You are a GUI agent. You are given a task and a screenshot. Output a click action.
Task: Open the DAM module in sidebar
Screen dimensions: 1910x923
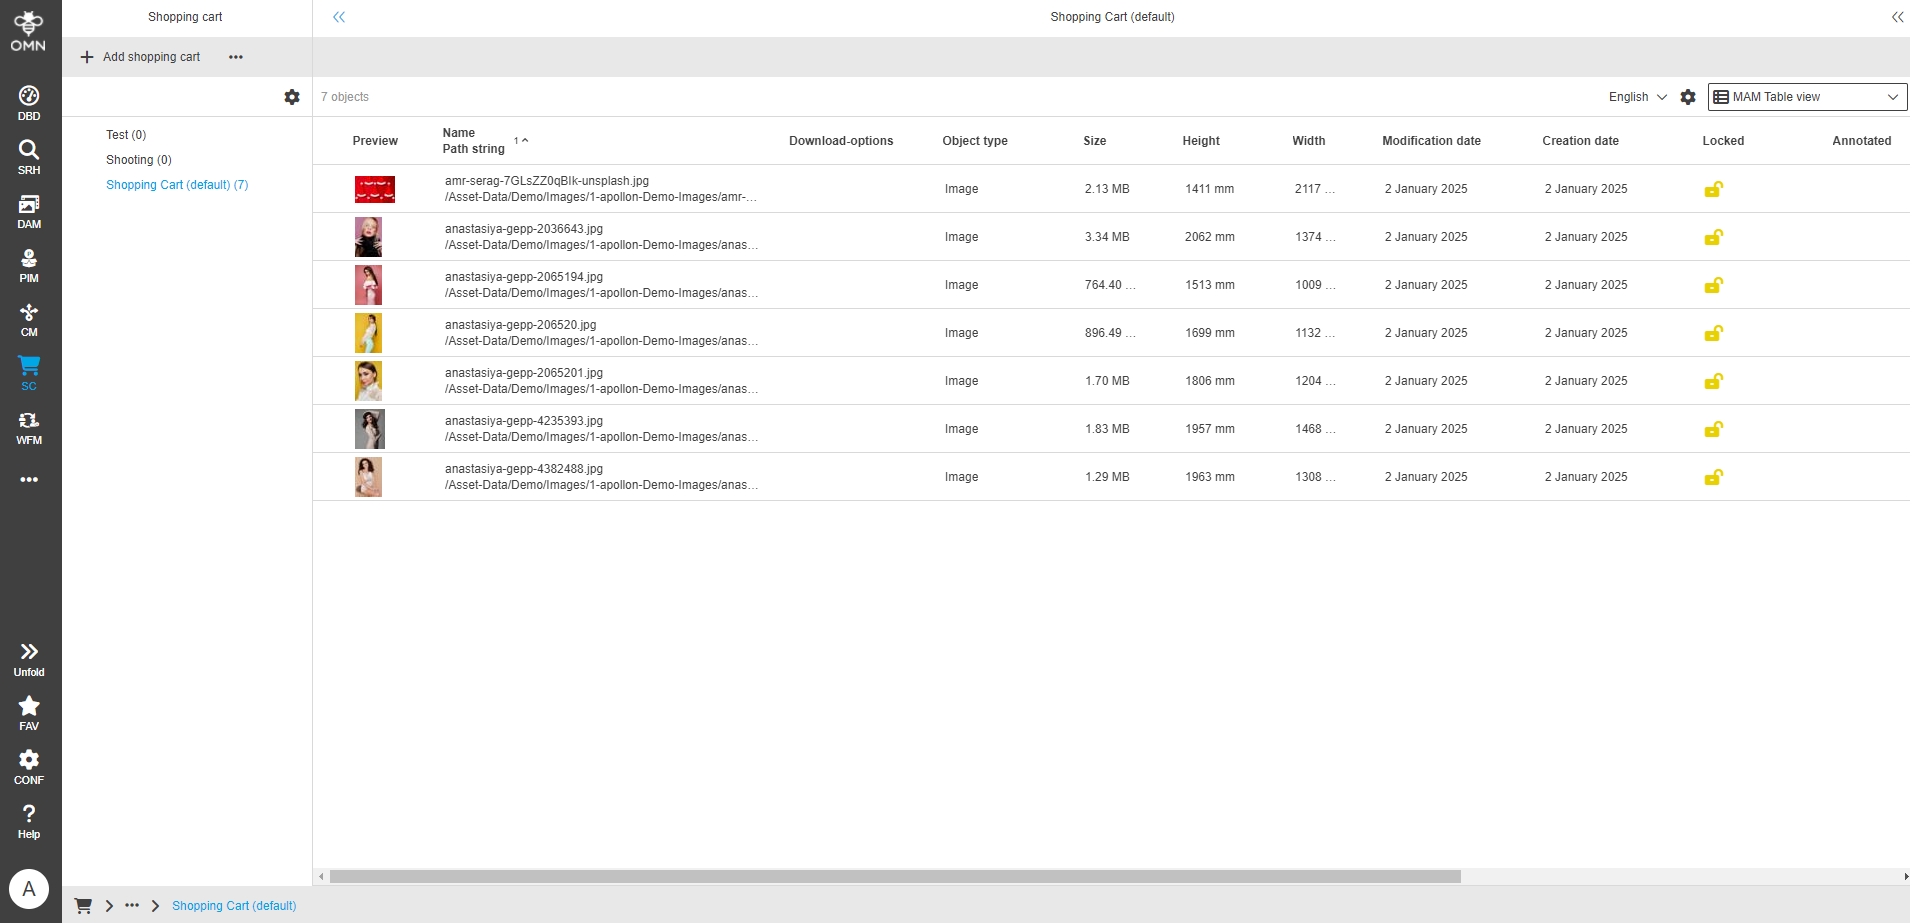pos(29,211)
